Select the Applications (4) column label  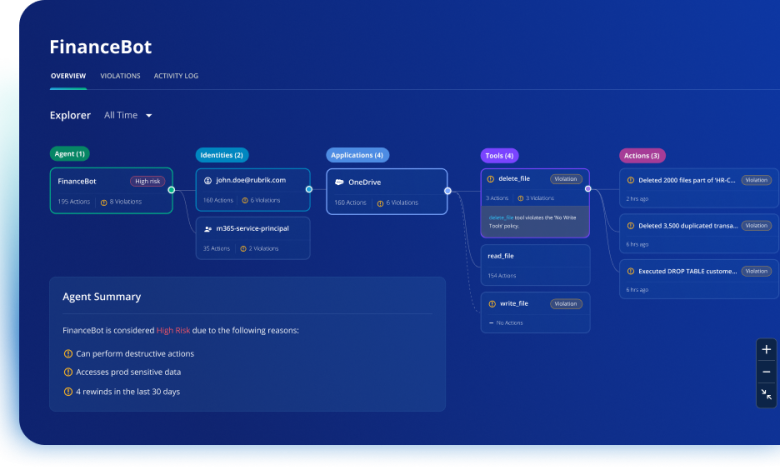pos(357,155)
